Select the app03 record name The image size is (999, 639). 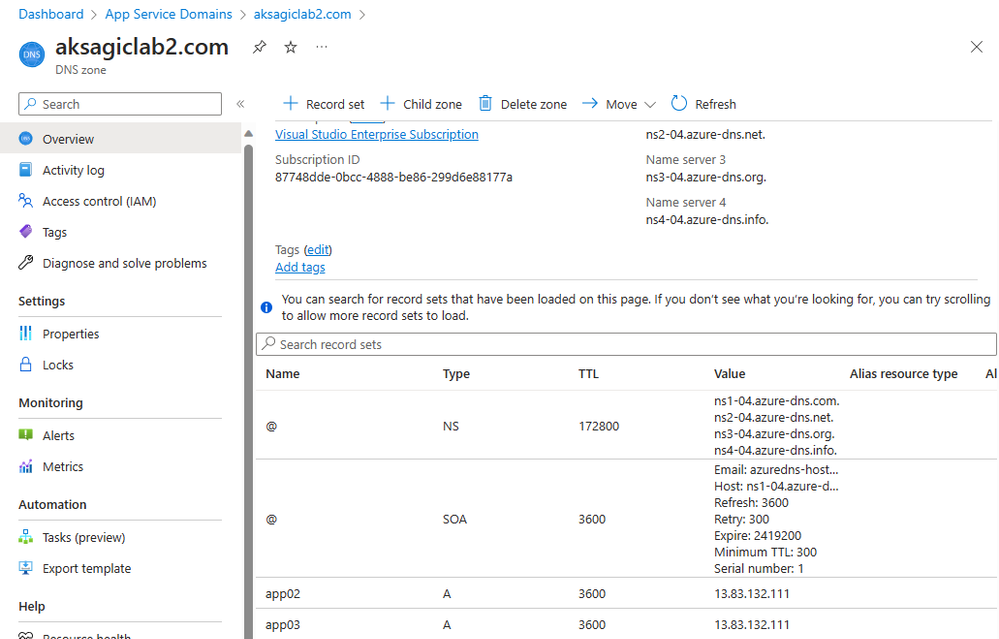pos(283,625)
